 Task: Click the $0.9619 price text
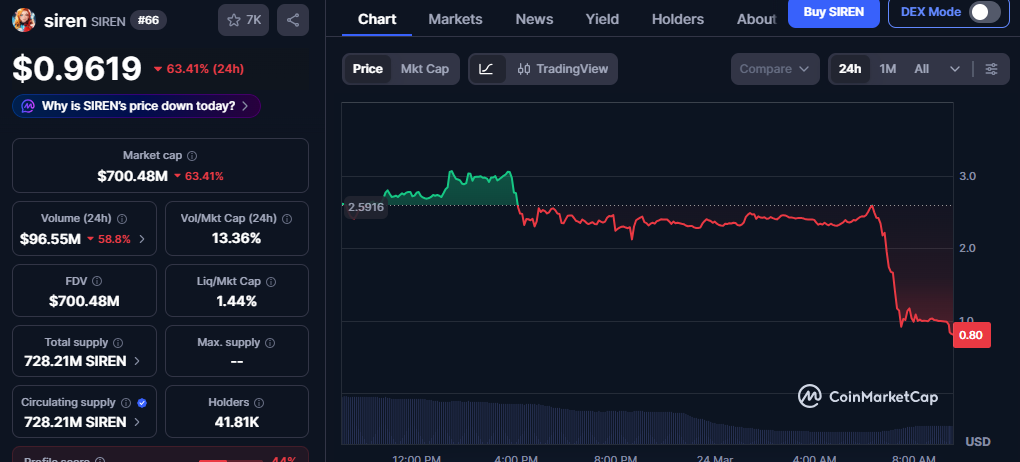coord(77,68)
